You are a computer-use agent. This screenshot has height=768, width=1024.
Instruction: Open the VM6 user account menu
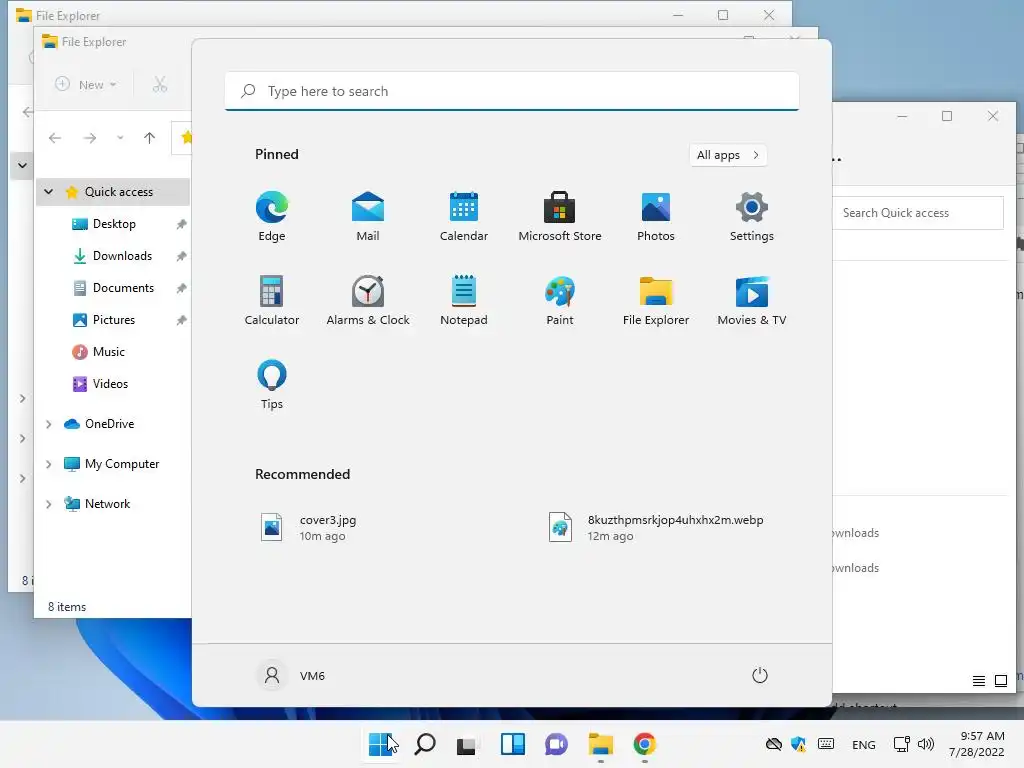[x=292, y=675]
